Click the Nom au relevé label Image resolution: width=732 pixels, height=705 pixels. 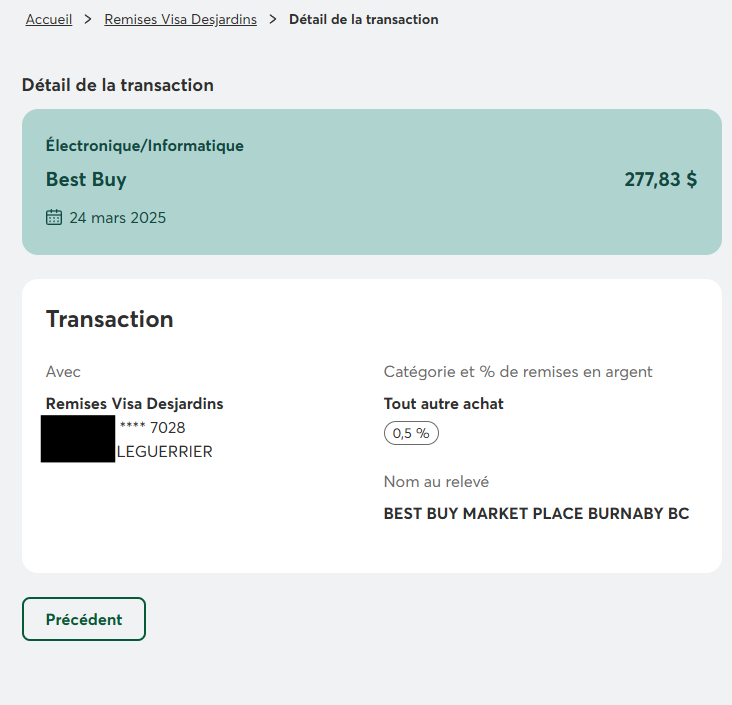point(436,482)
